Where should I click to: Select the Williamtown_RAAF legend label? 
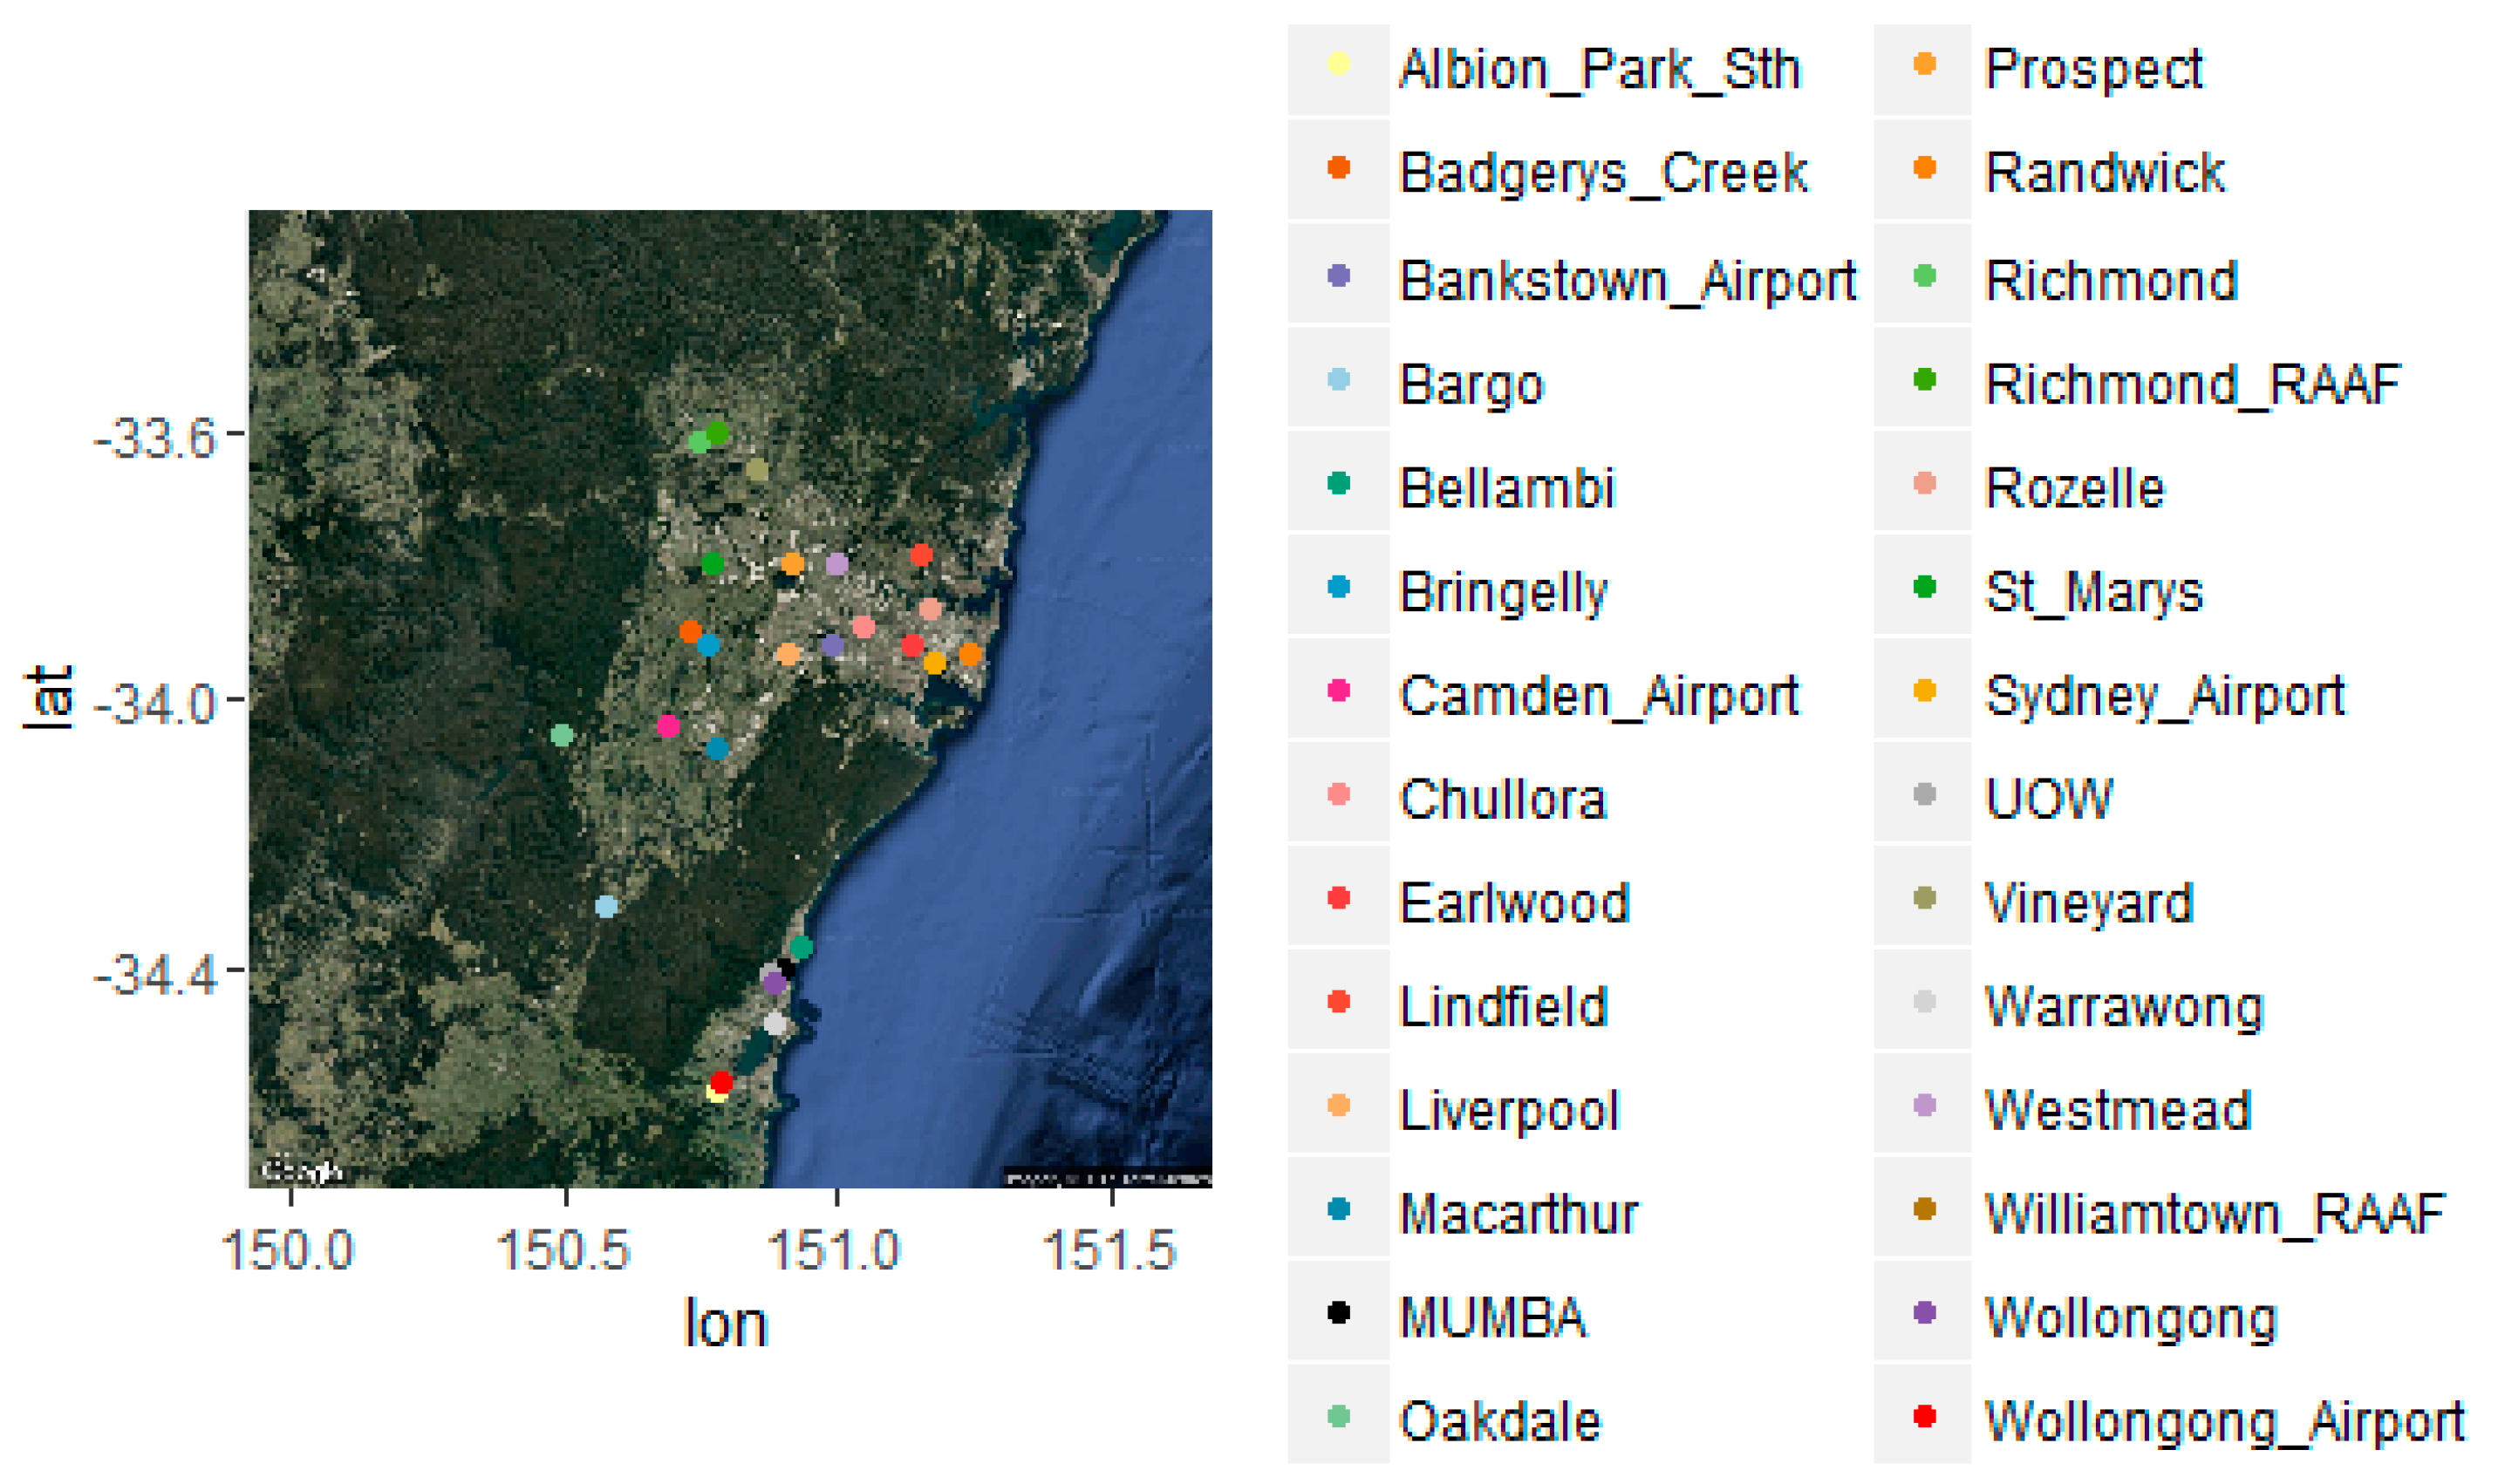[2215, 1214]
